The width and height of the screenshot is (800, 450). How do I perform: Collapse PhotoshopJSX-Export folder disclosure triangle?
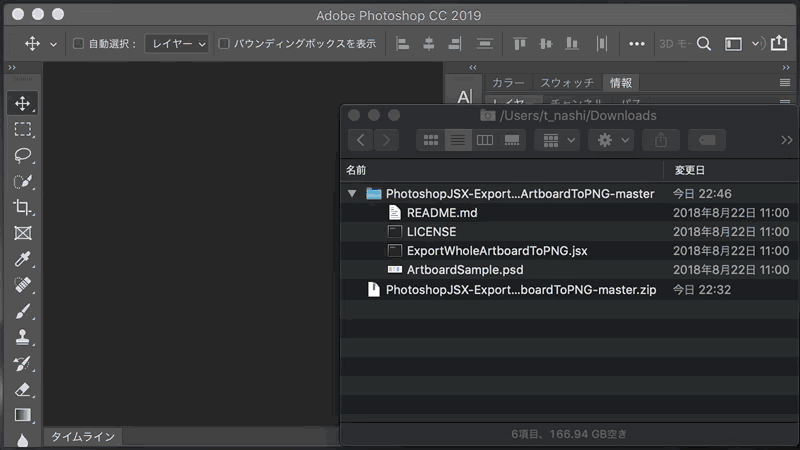point(352,193)
